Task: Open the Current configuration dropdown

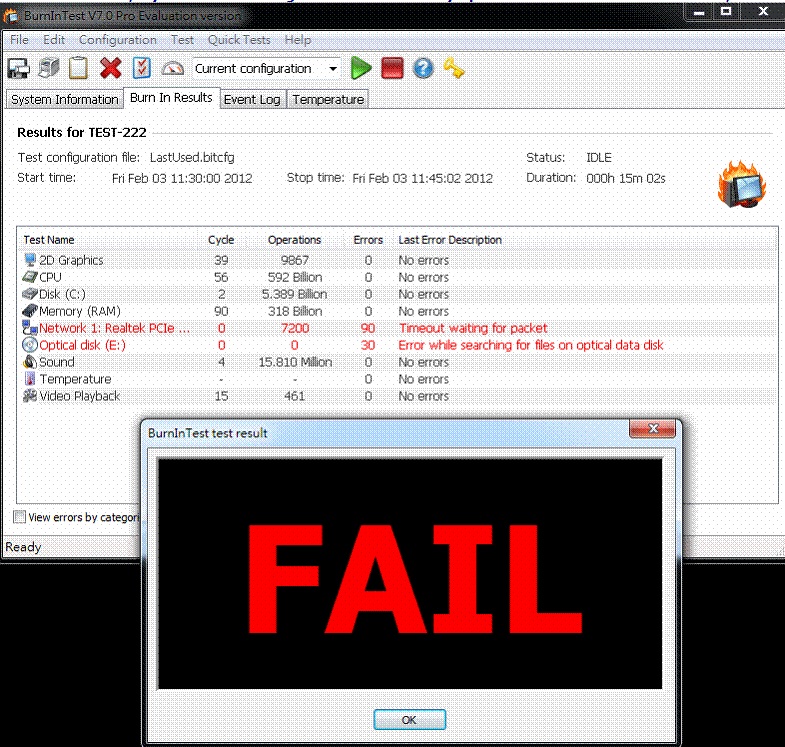Action: [x=267, y=69]
